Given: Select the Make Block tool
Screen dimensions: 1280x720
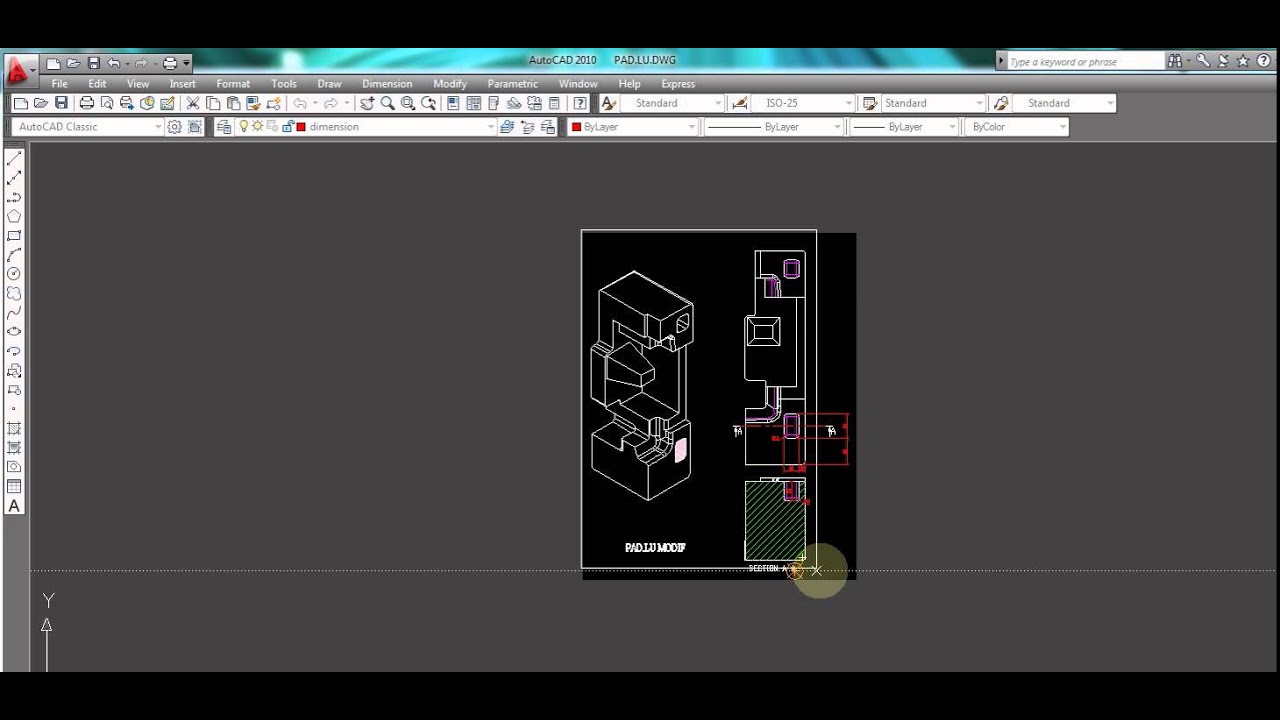Looking at the screenshot, I should click(x=14, y=390).
